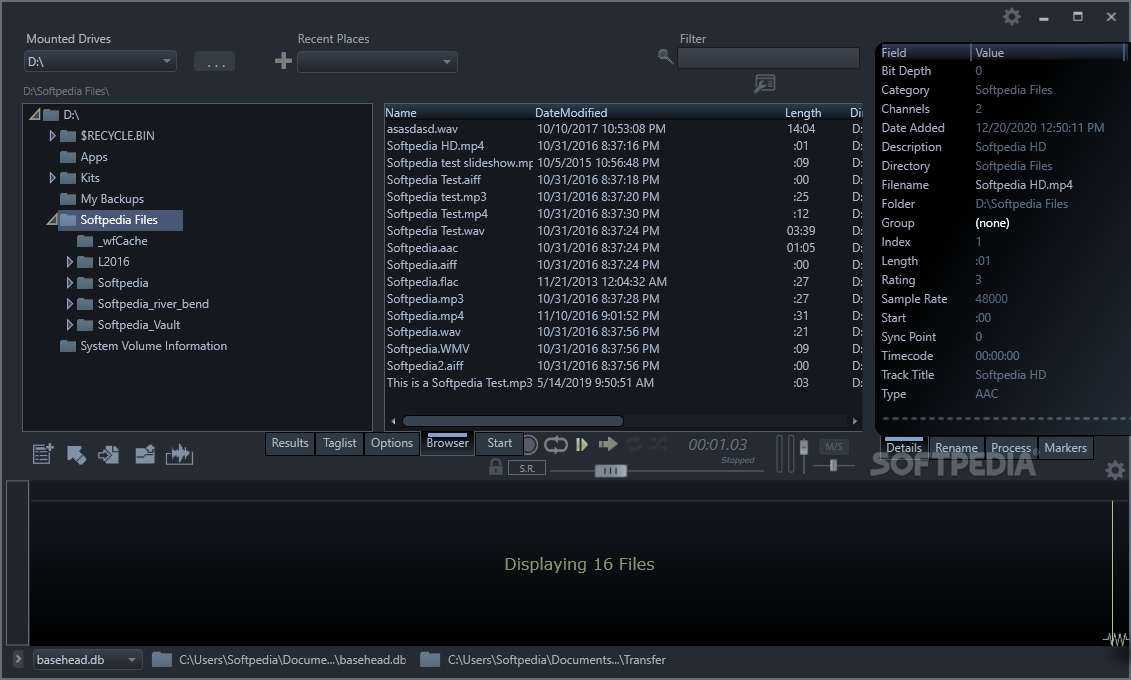The image size is (1131, 680).
Task: Open the Rename tab
Action: [956, 448]
